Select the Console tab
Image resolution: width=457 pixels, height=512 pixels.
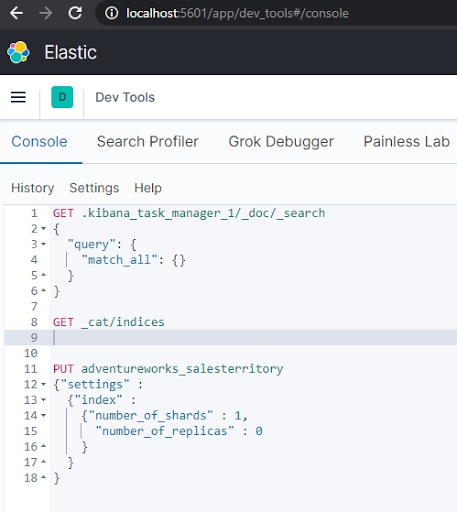point(39,142)
